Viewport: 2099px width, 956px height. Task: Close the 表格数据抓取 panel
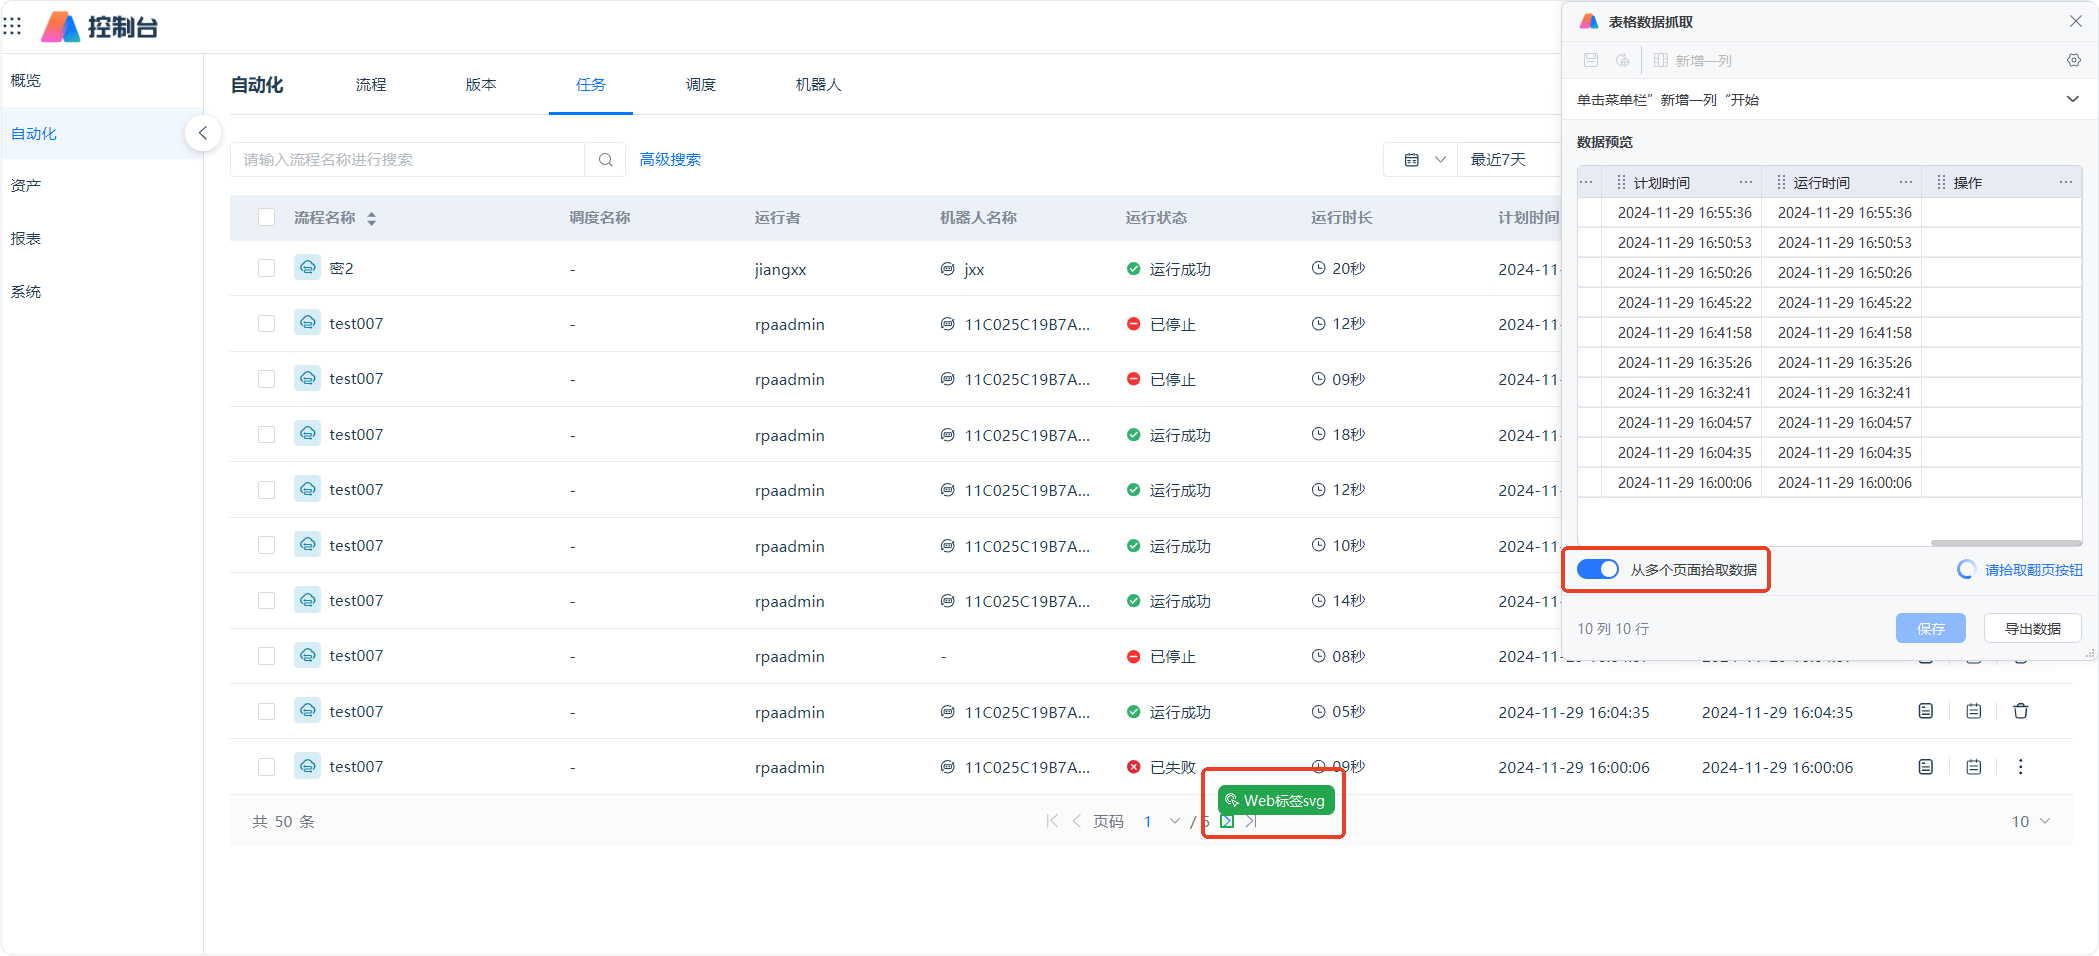coord(2075,21)
